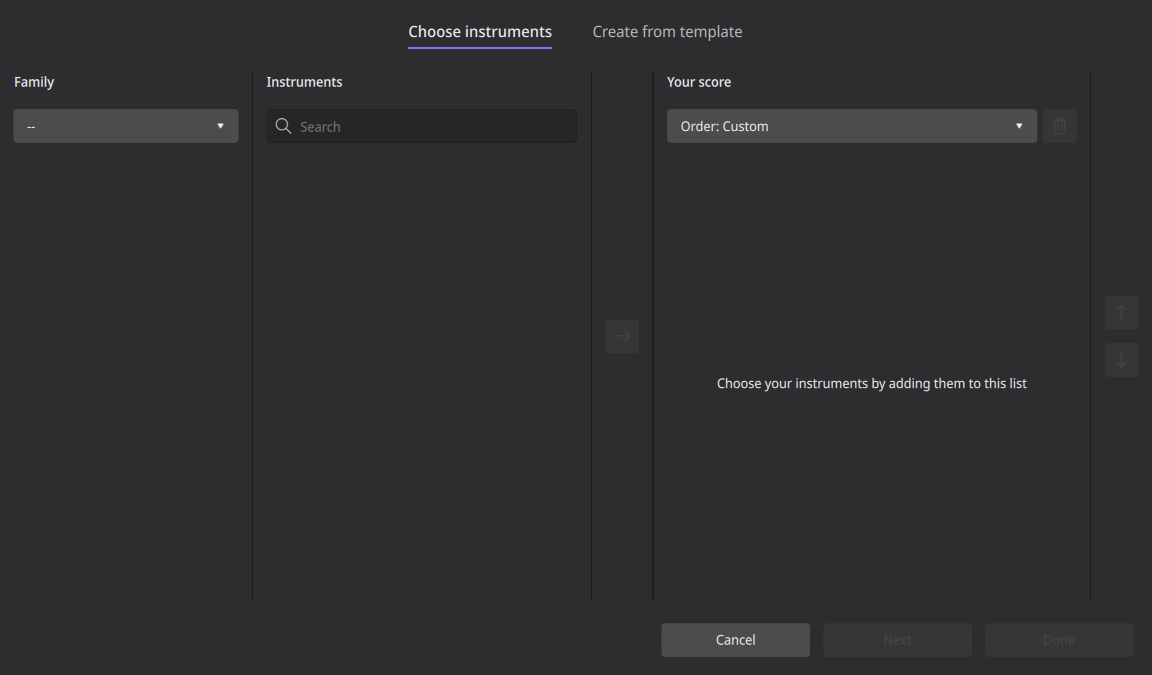Open the Create from template tab

click(x=667, y=32)
